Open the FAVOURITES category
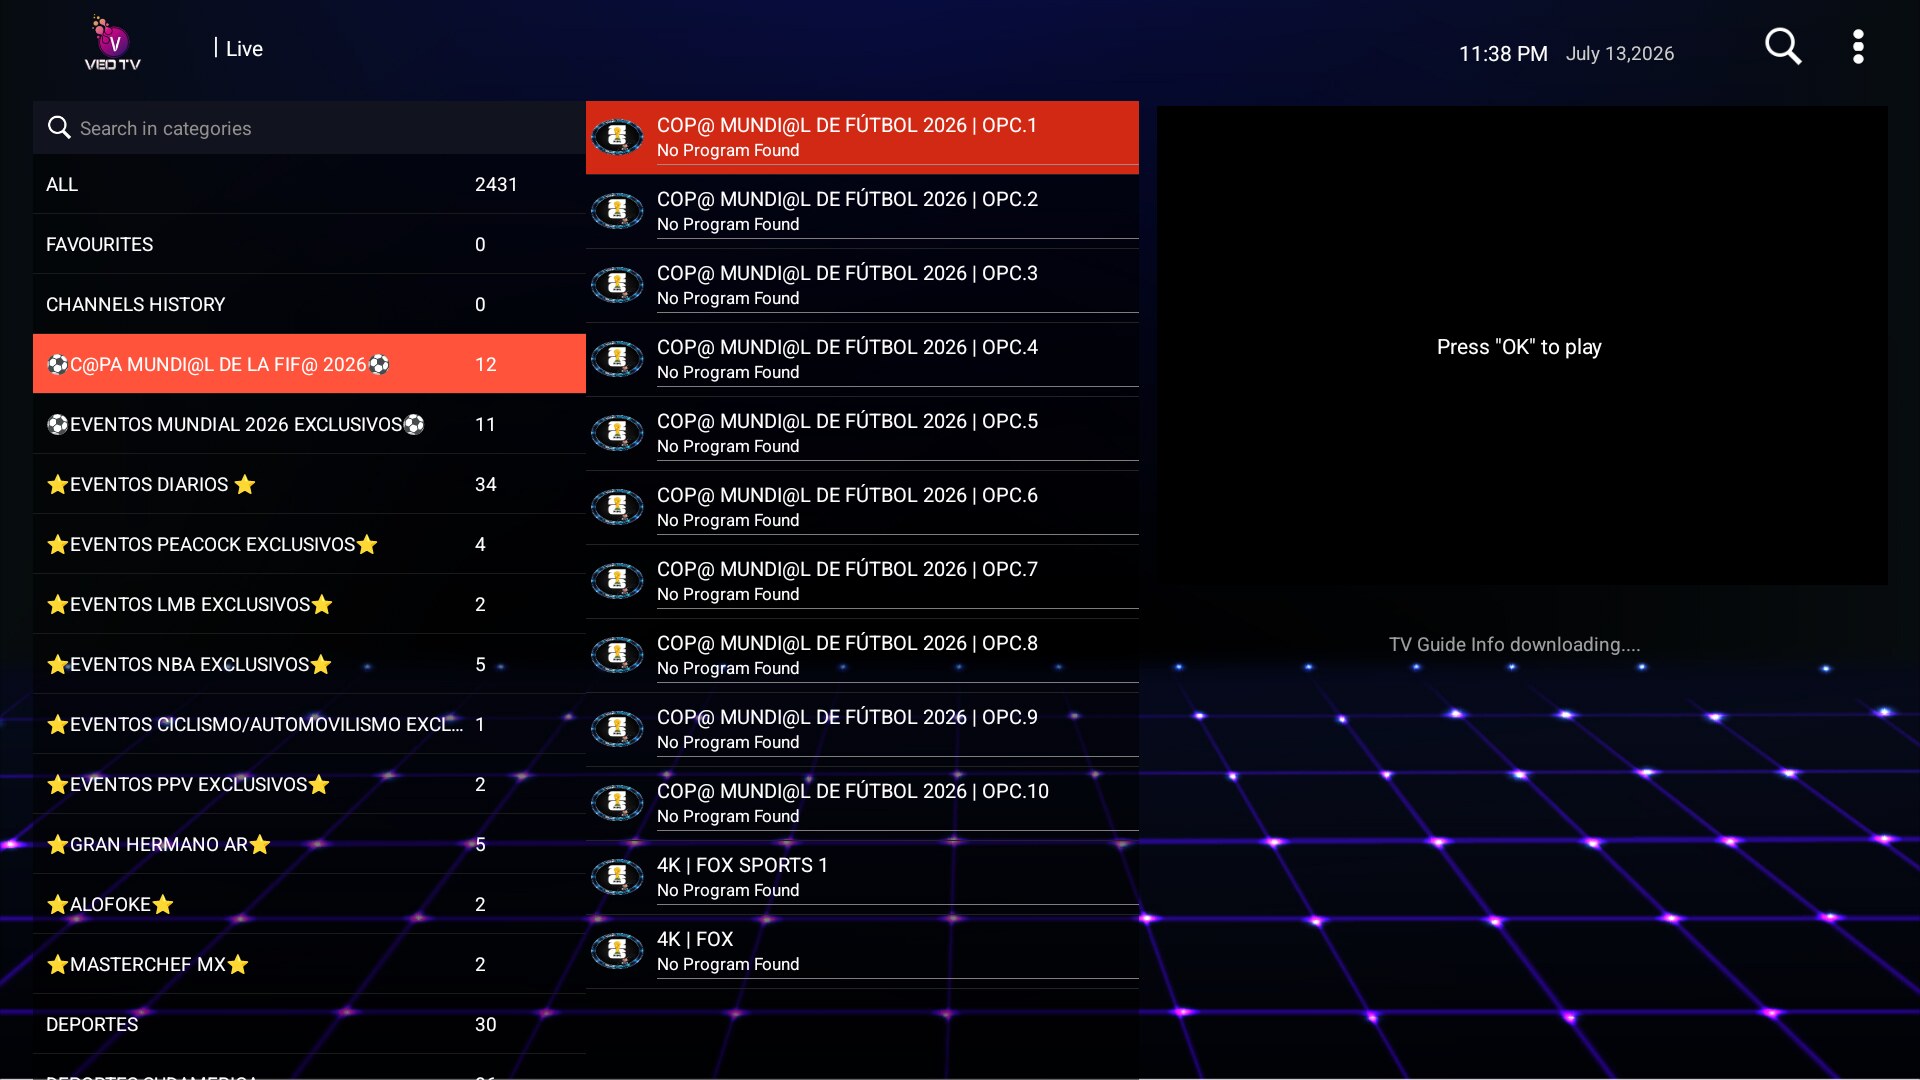1920x1080 pixels. (309, 244)
